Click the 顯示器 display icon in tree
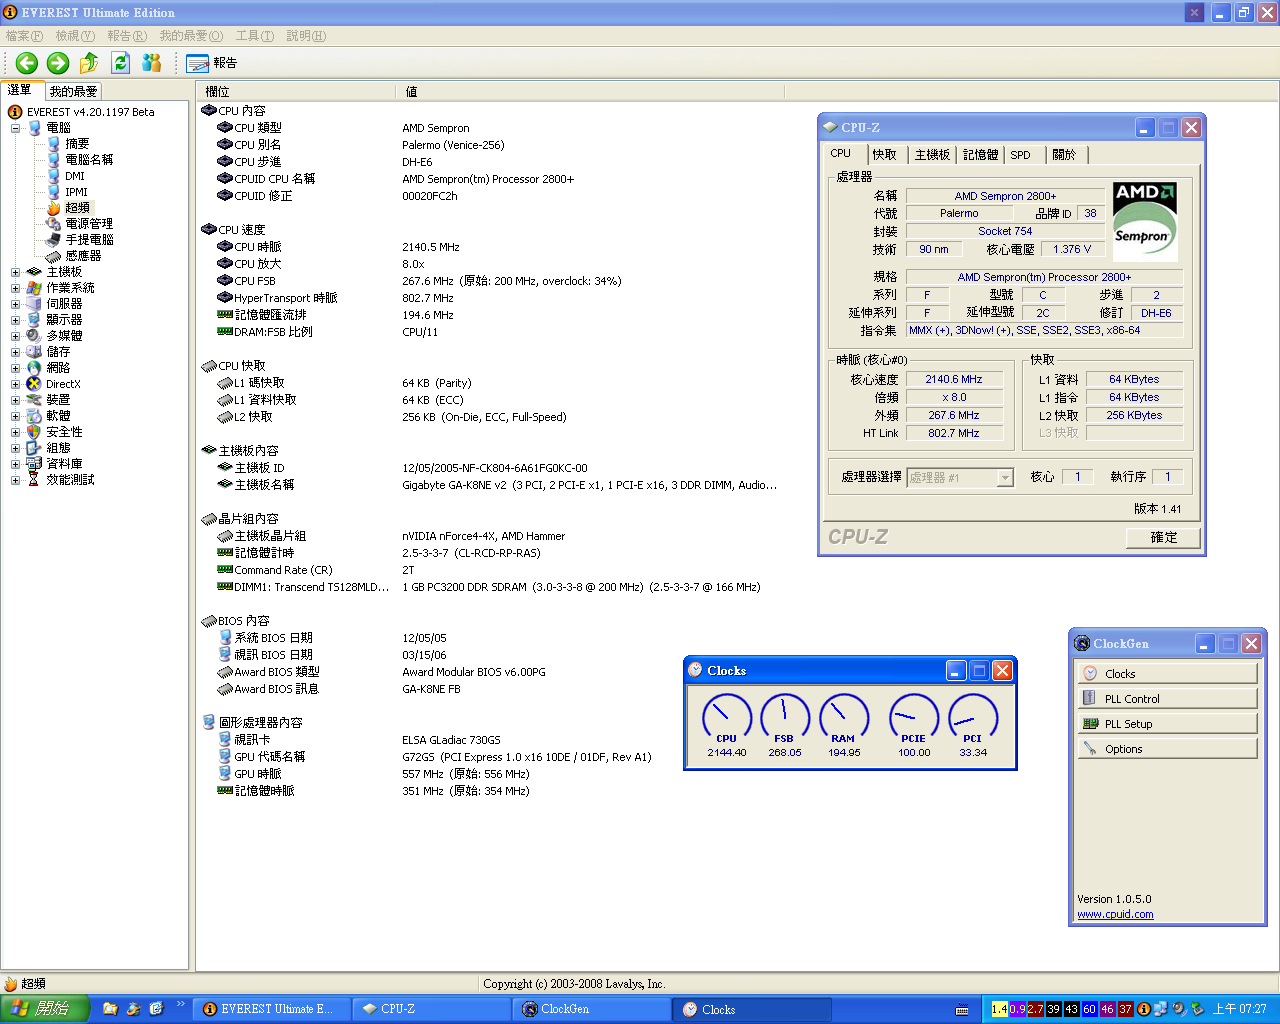 coord(34,320)
